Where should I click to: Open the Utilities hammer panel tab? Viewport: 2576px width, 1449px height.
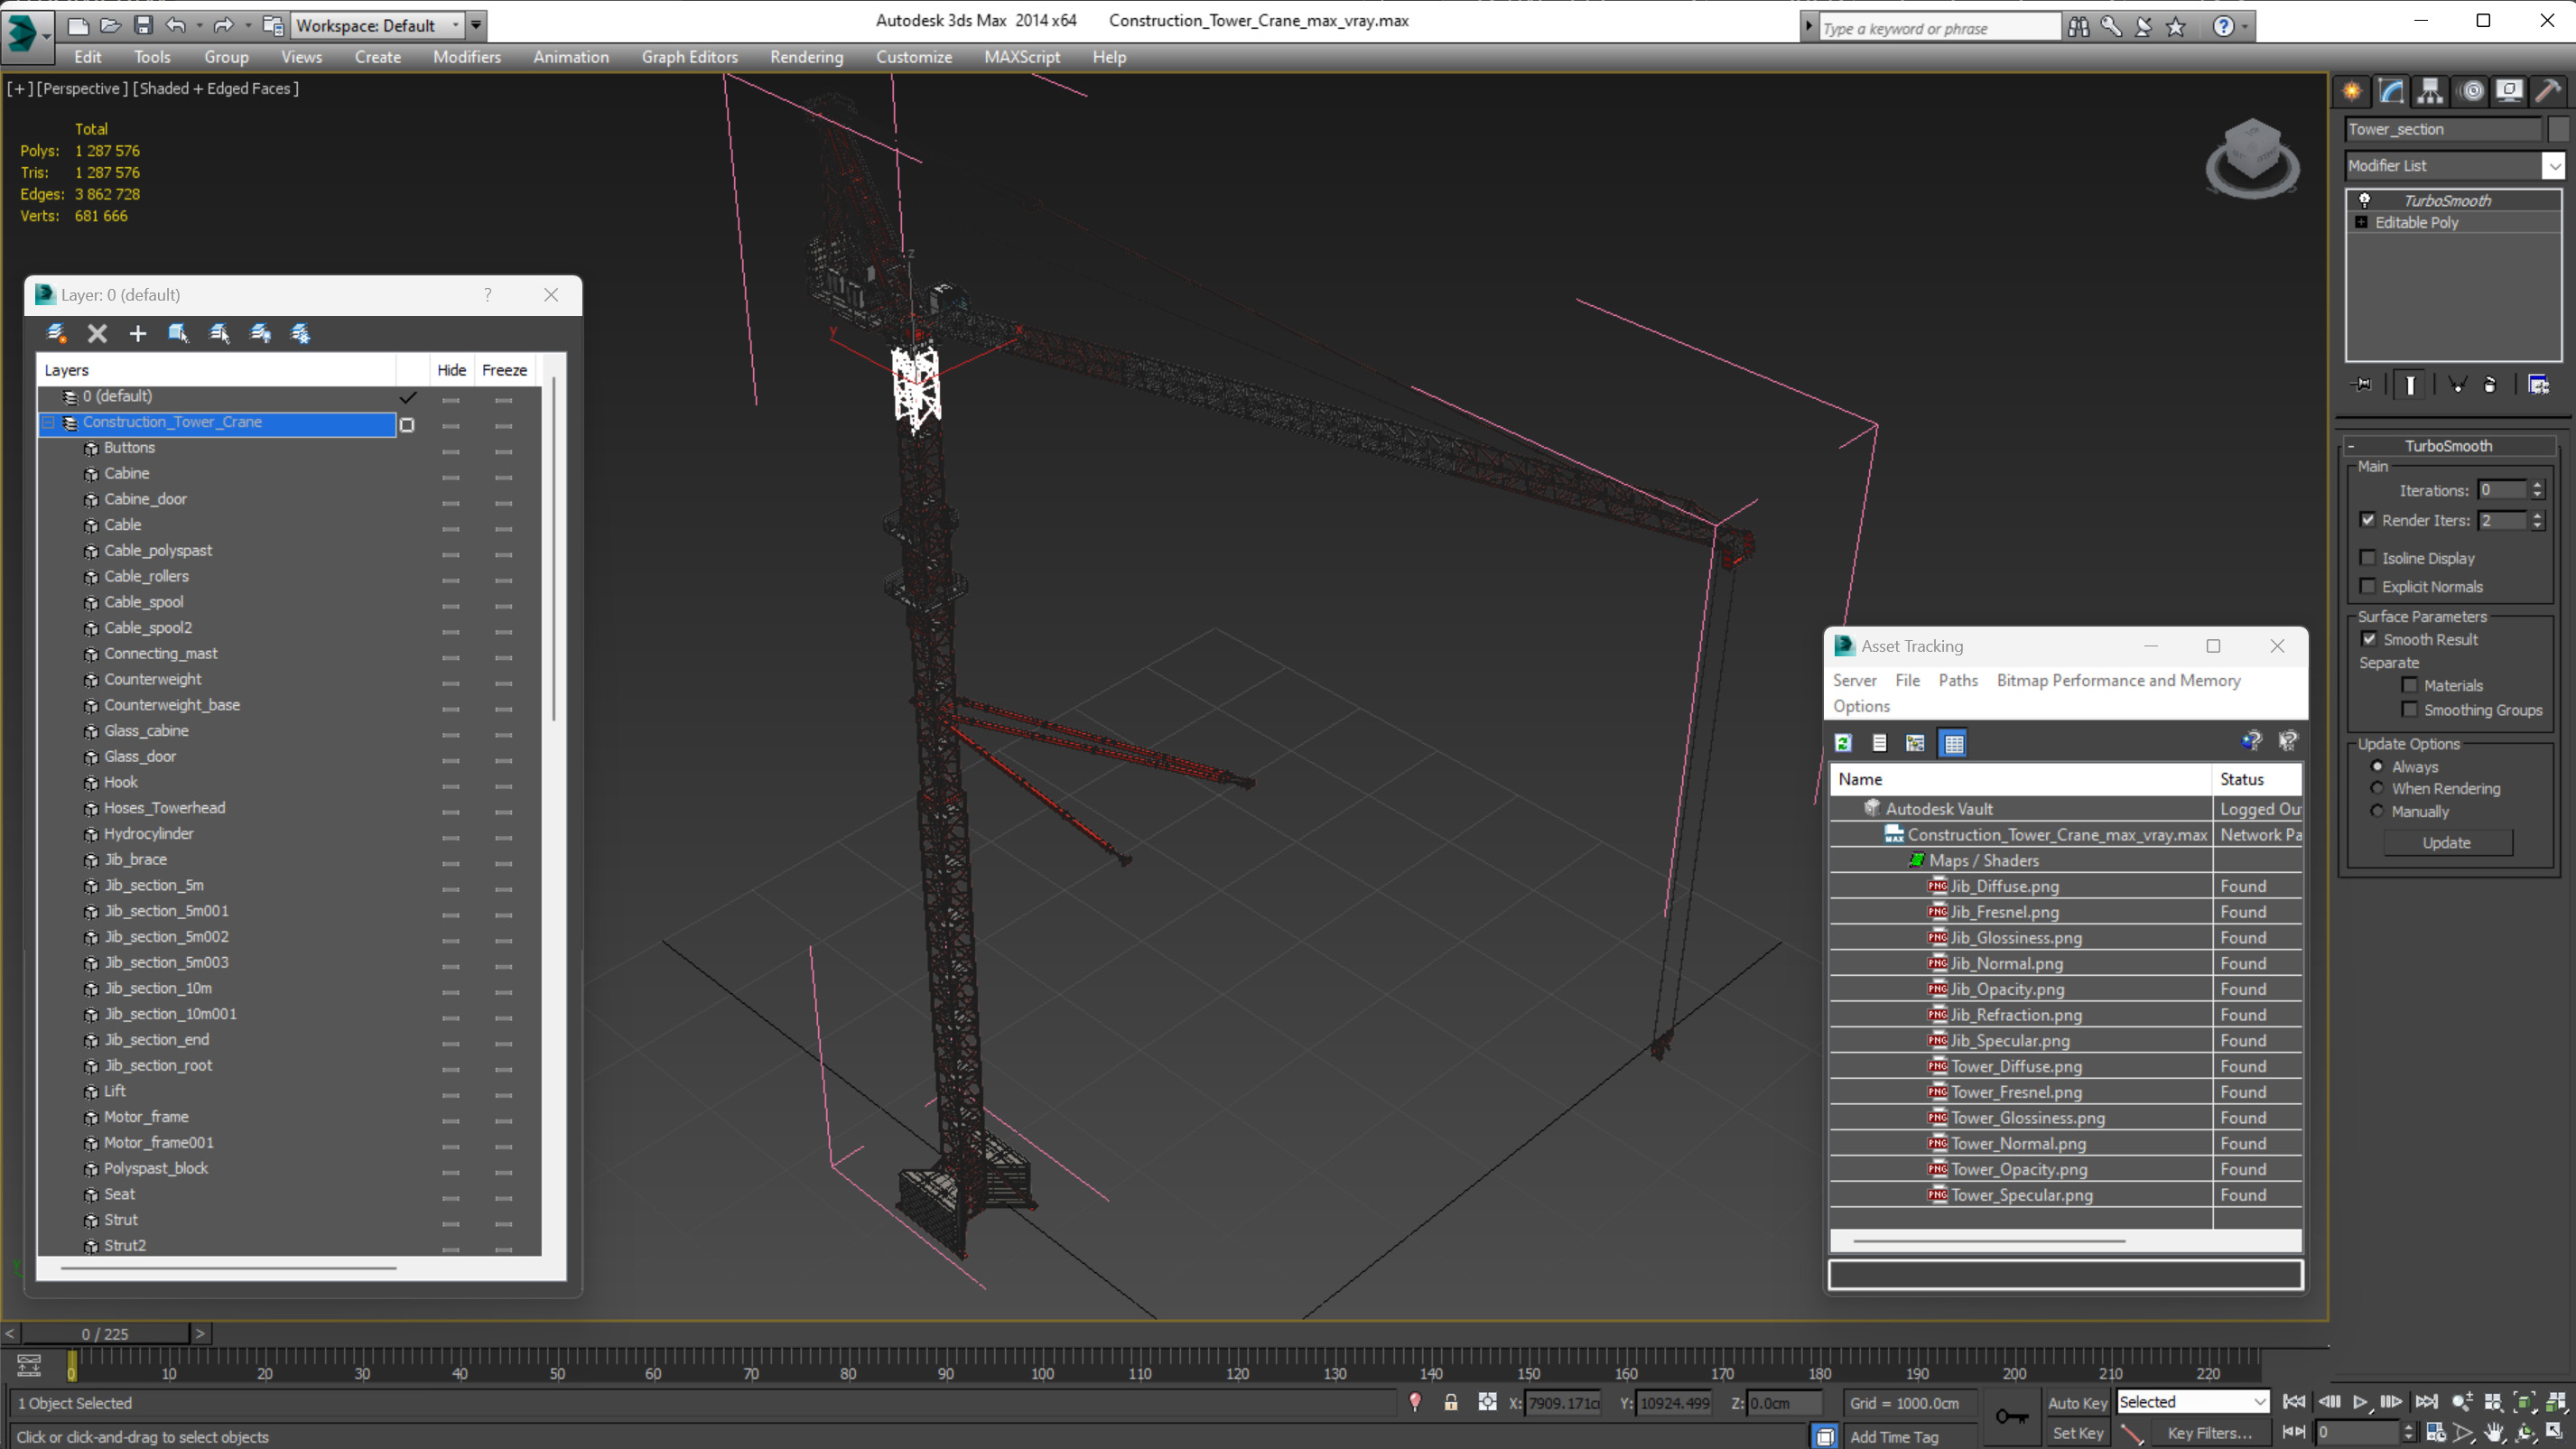pos(2548,92)
